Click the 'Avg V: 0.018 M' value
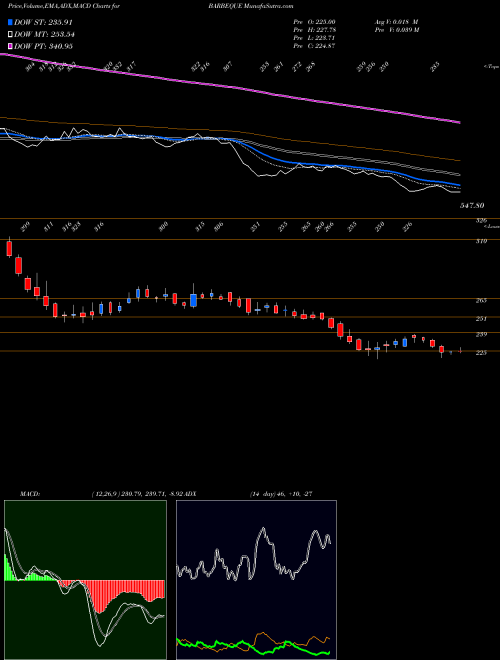The height and width of the screenshot is (660, 500). tap(396, 21)
